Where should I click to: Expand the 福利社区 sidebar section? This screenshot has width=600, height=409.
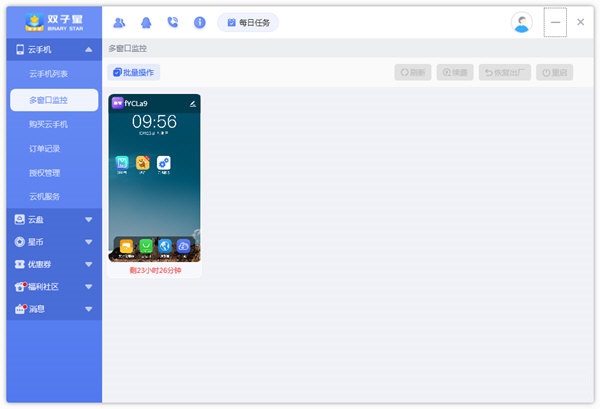pos(88,287)
